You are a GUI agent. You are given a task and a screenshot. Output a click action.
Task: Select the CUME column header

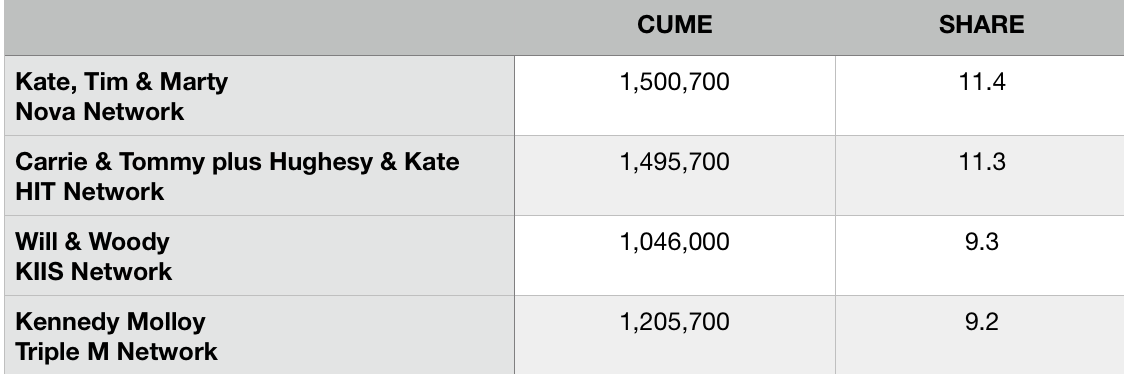pyautogui.click(x=675, y=25)
